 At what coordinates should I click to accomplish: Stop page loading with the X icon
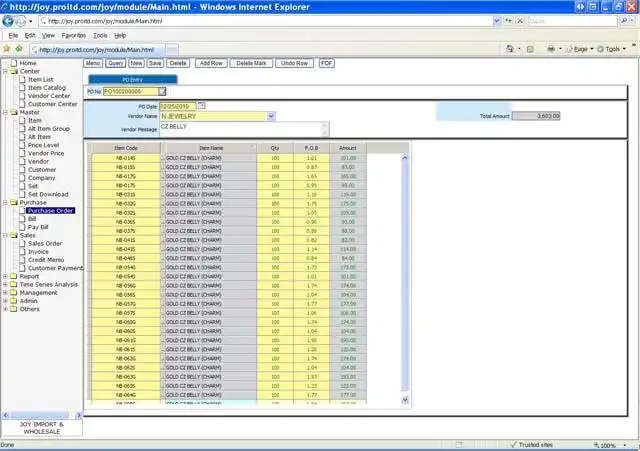520,21
